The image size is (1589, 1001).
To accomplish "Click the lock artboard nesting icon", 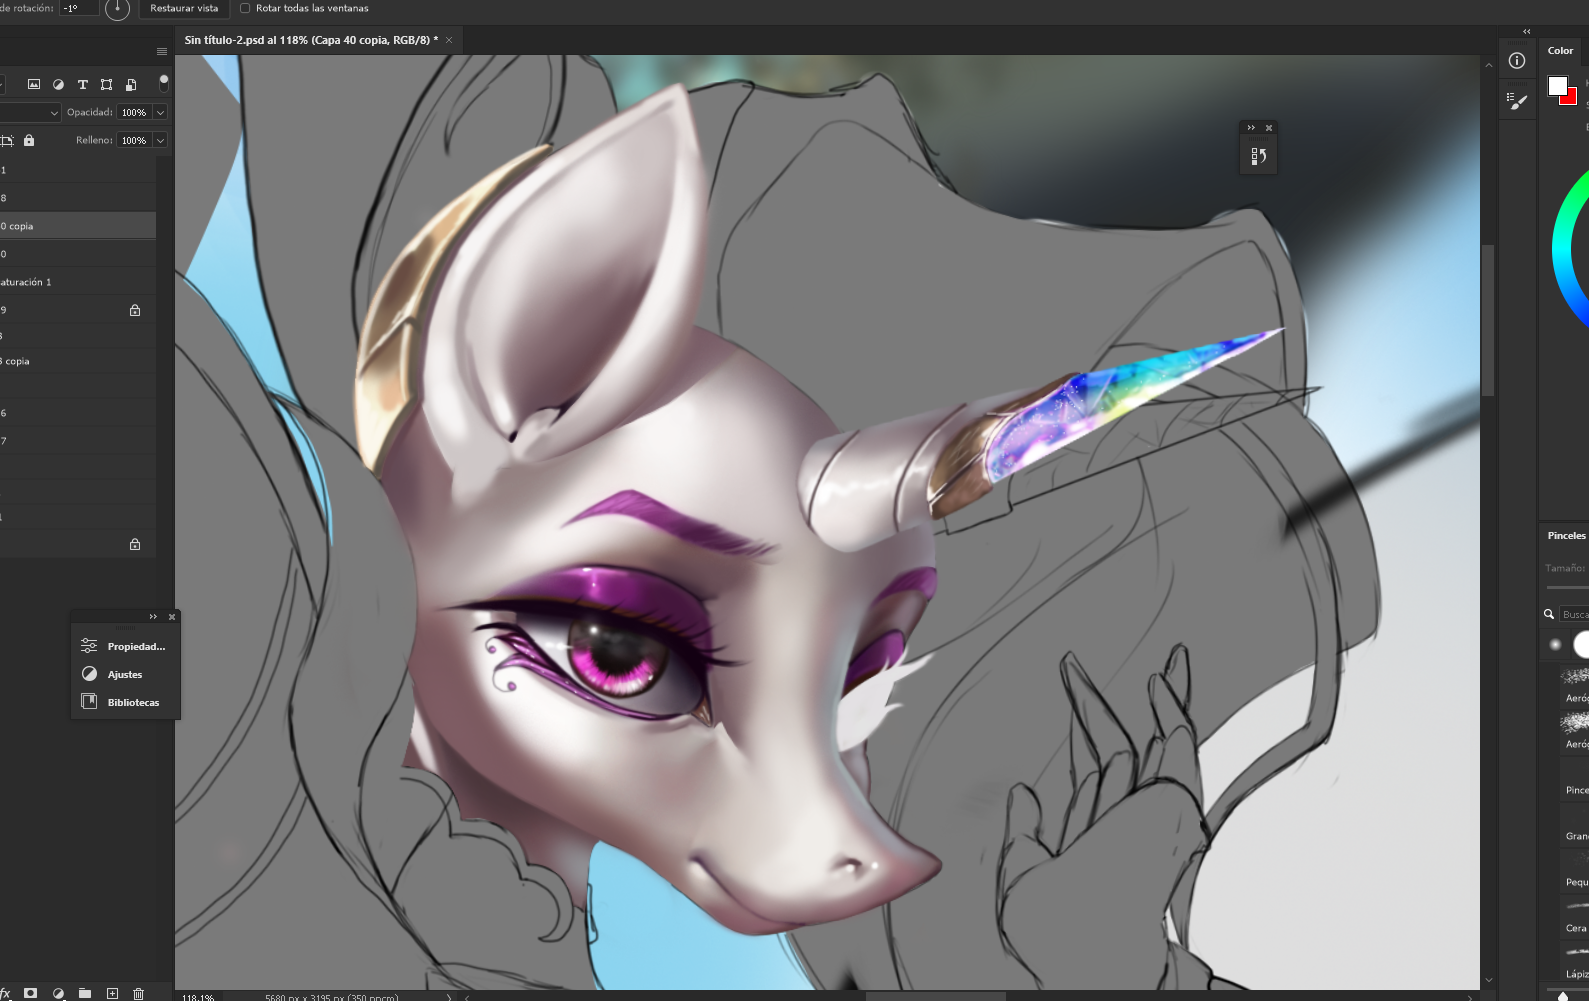I will coord(6,141).
